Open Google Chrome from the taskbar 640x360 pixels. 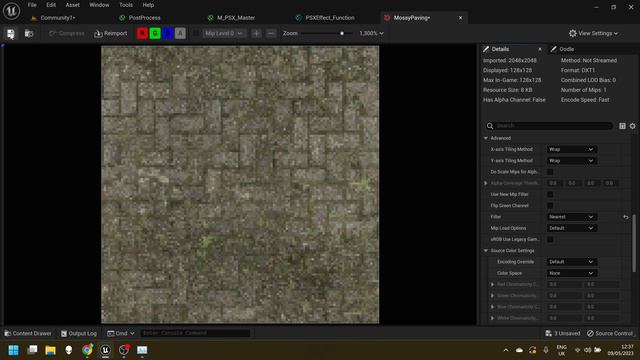pyautogui.click(x=87, y=350)
